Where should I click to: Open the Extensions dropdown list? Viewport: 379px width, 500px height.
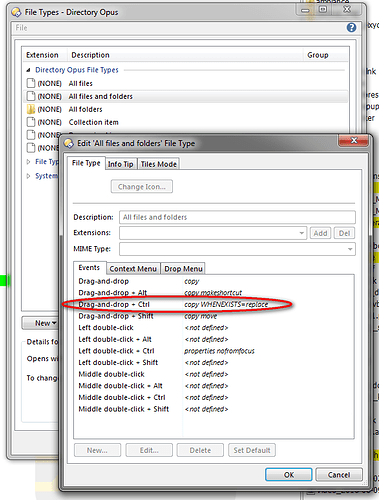[x=301, y=233]
